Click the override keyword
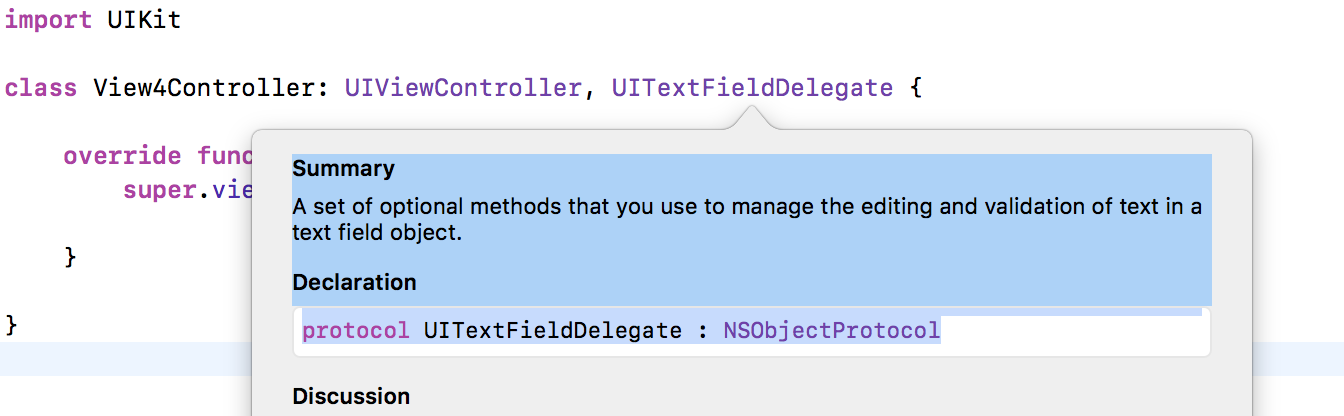 click(123, 157)
